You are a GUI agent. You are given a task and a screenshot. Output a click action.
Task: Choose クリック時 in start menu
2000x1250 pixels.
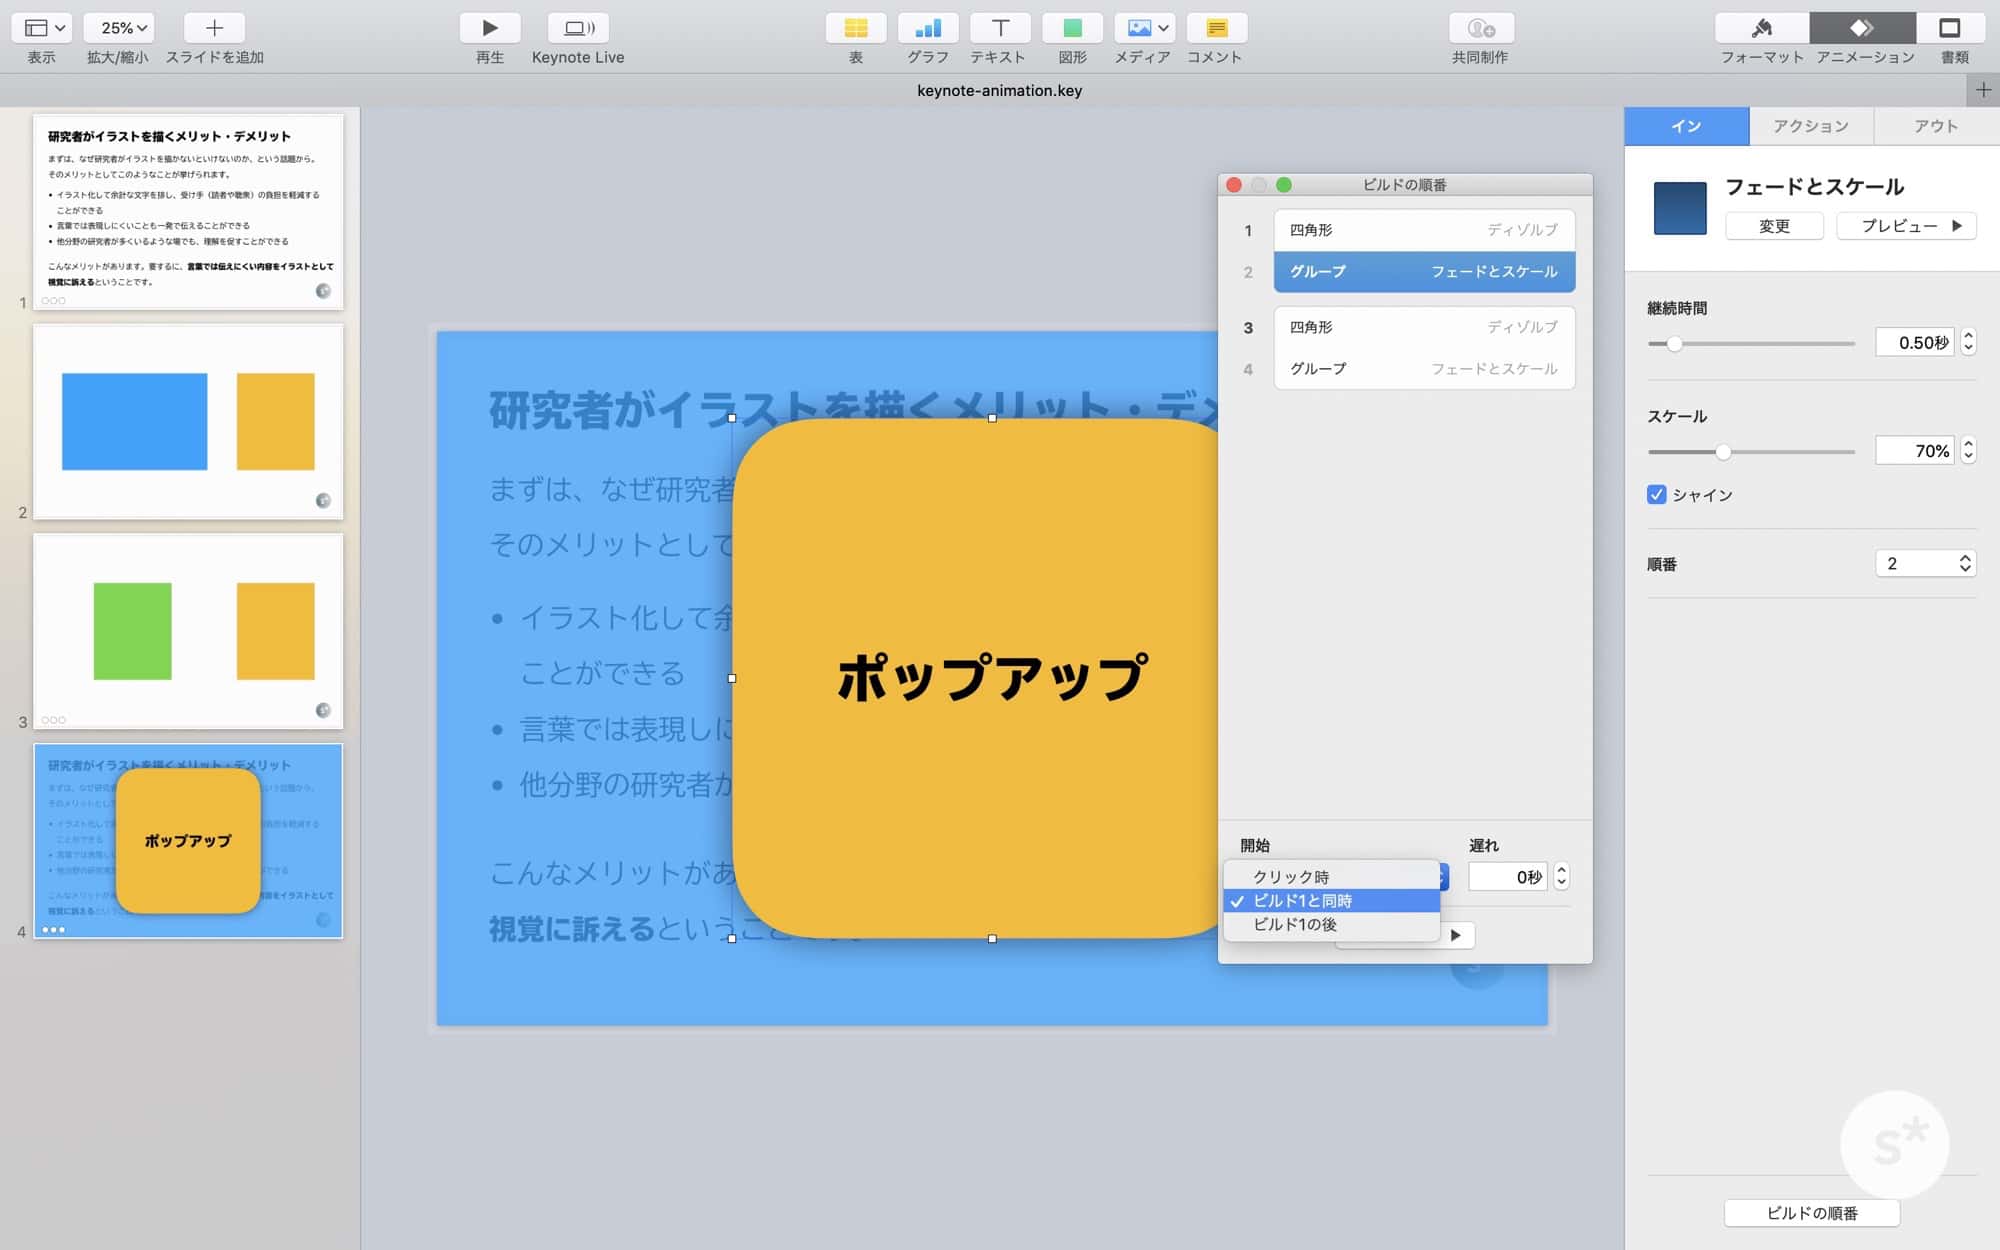pyautogui.click(x=1332, y=877)
